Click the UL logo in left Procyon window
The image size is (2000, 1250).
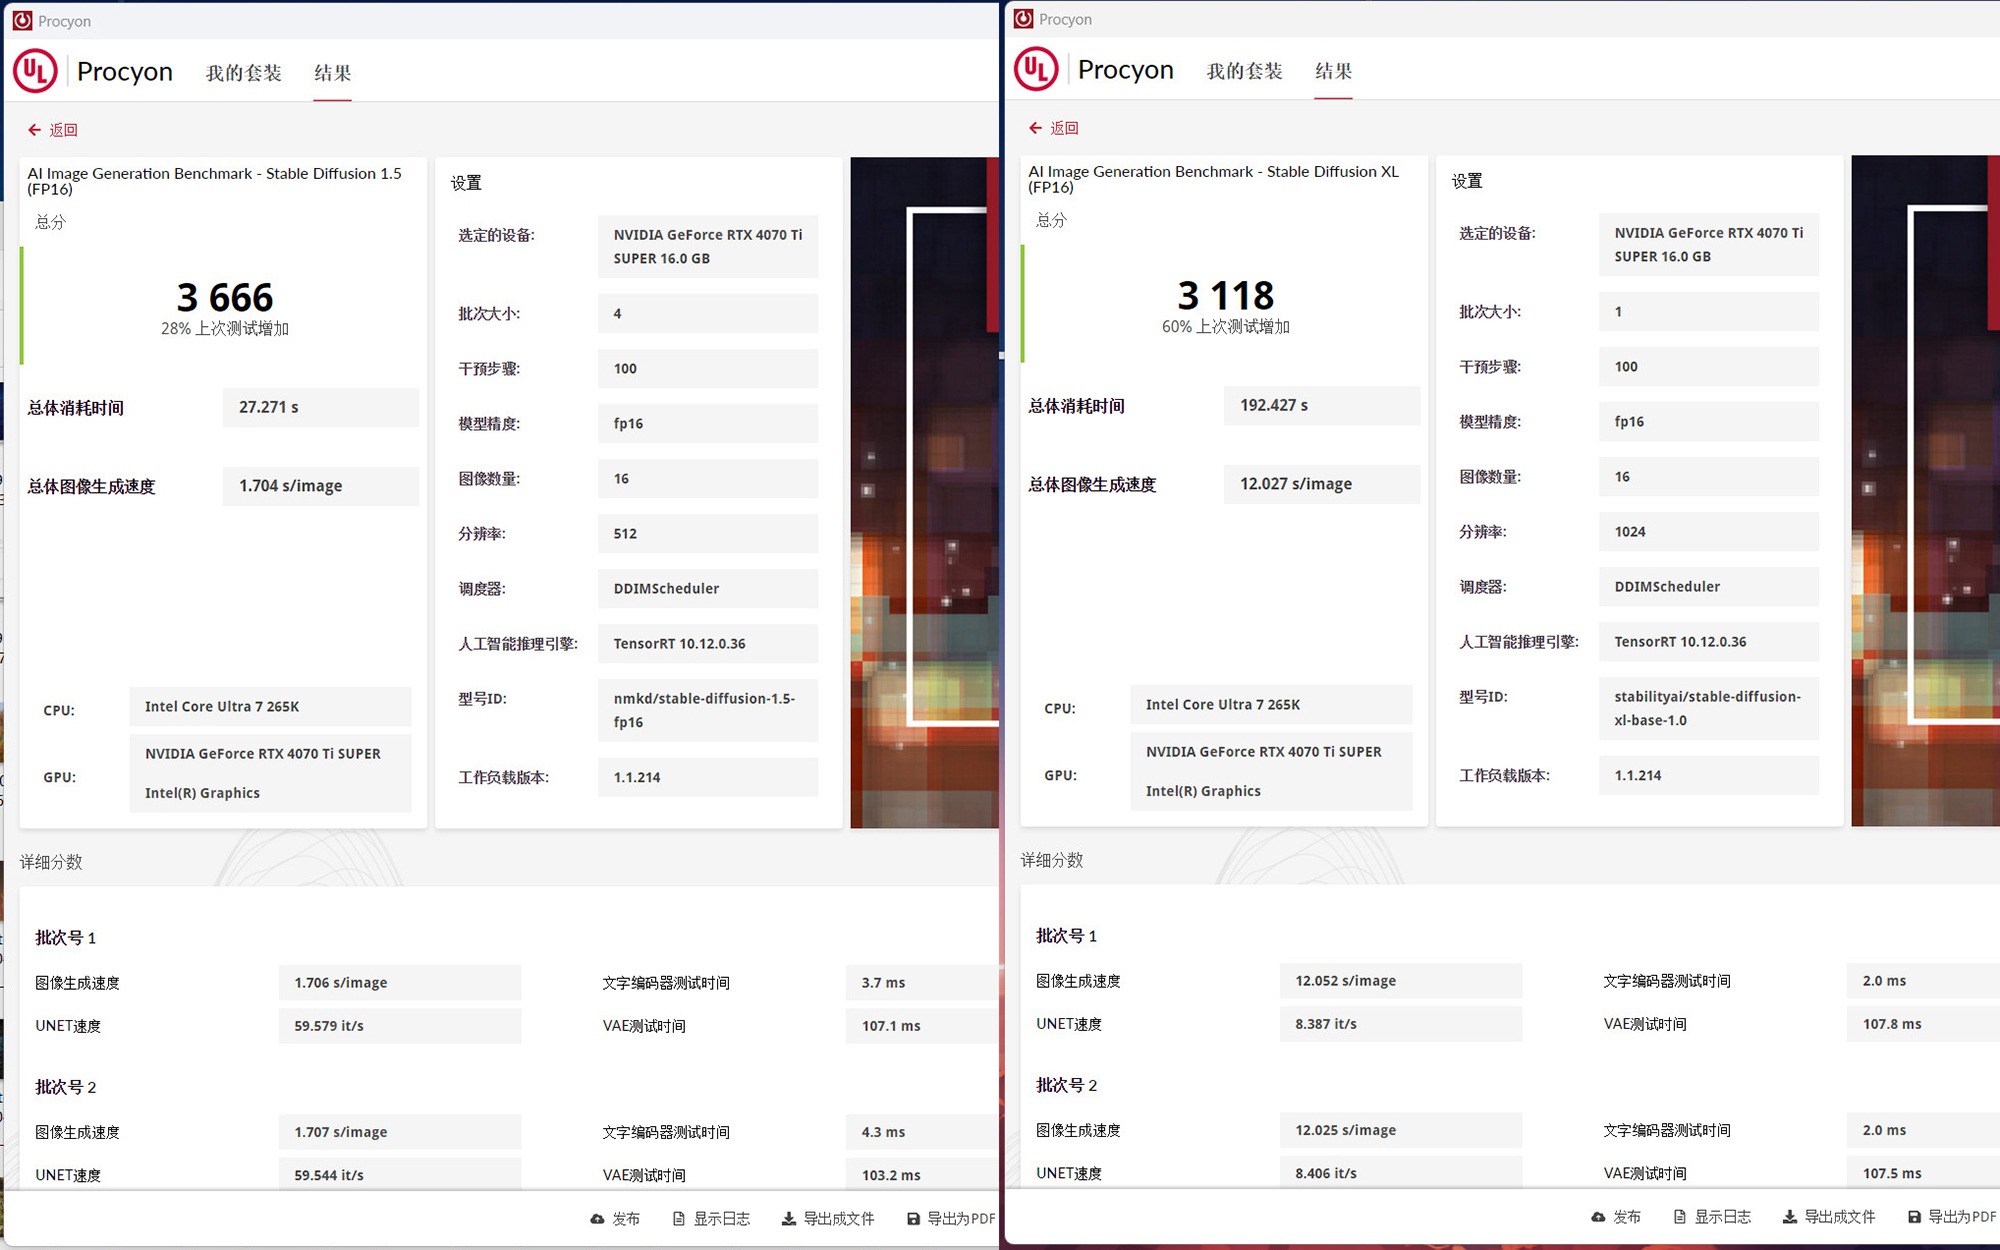click(x=35, y=71)
